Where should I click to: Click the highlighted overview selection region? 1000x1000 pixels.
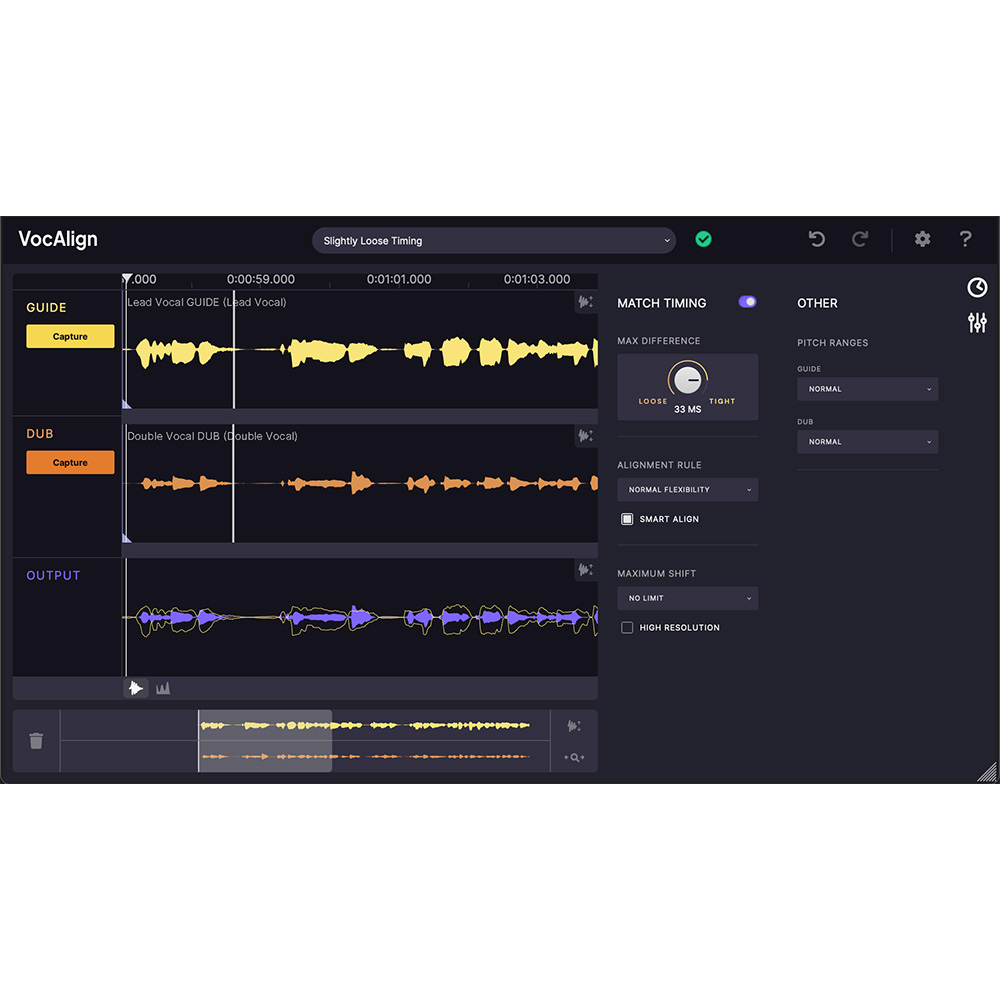[265, 741]
